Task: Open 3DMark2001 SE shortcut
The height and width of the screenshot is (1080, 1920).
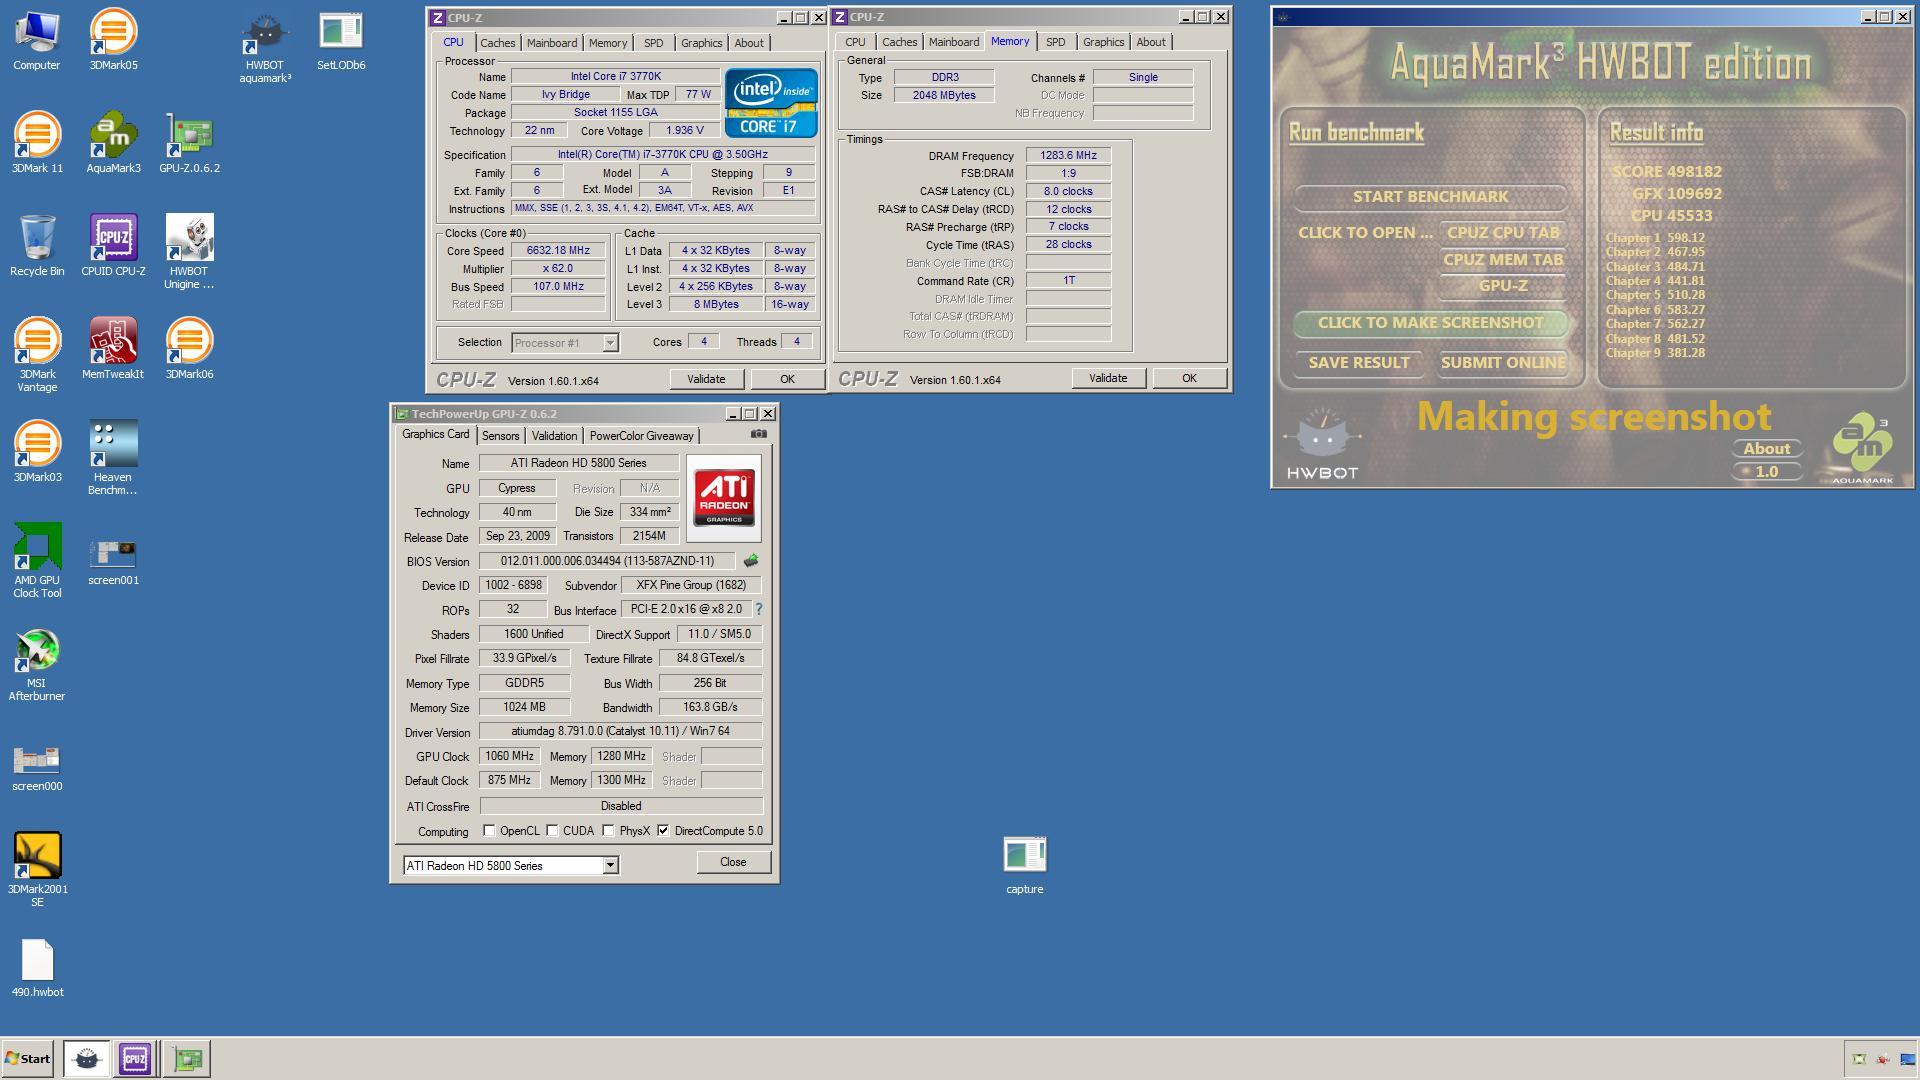Action: point(37,870)
